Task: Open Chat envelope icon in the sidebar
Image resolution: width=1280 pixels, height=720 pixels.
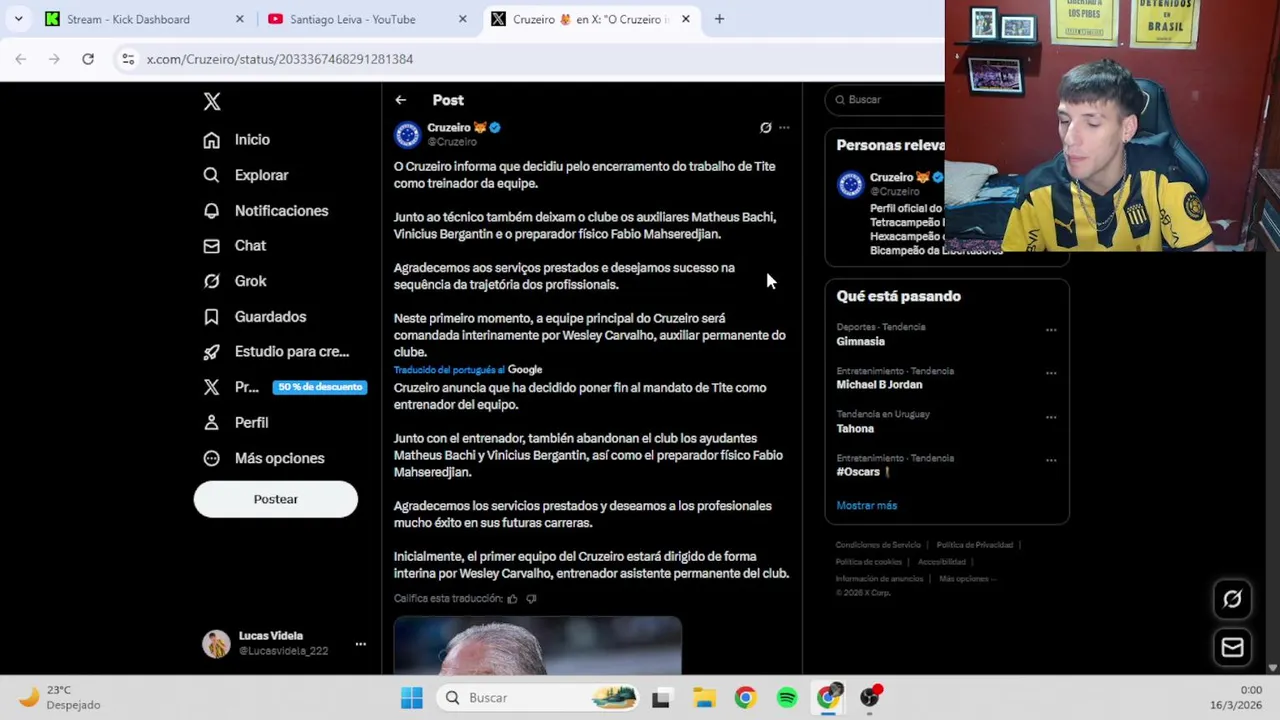Action: (211, 246)
